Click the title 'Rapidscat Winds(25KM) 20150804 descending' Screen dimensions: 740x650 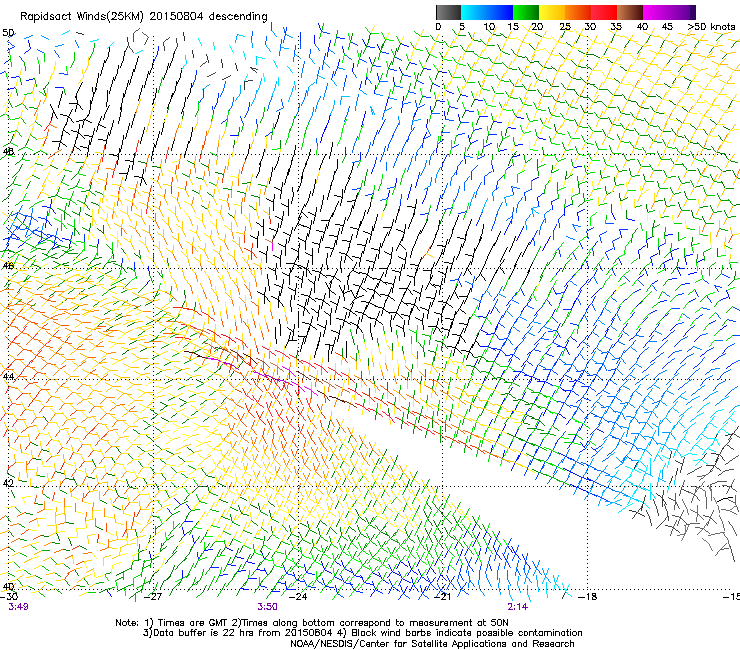143,17
